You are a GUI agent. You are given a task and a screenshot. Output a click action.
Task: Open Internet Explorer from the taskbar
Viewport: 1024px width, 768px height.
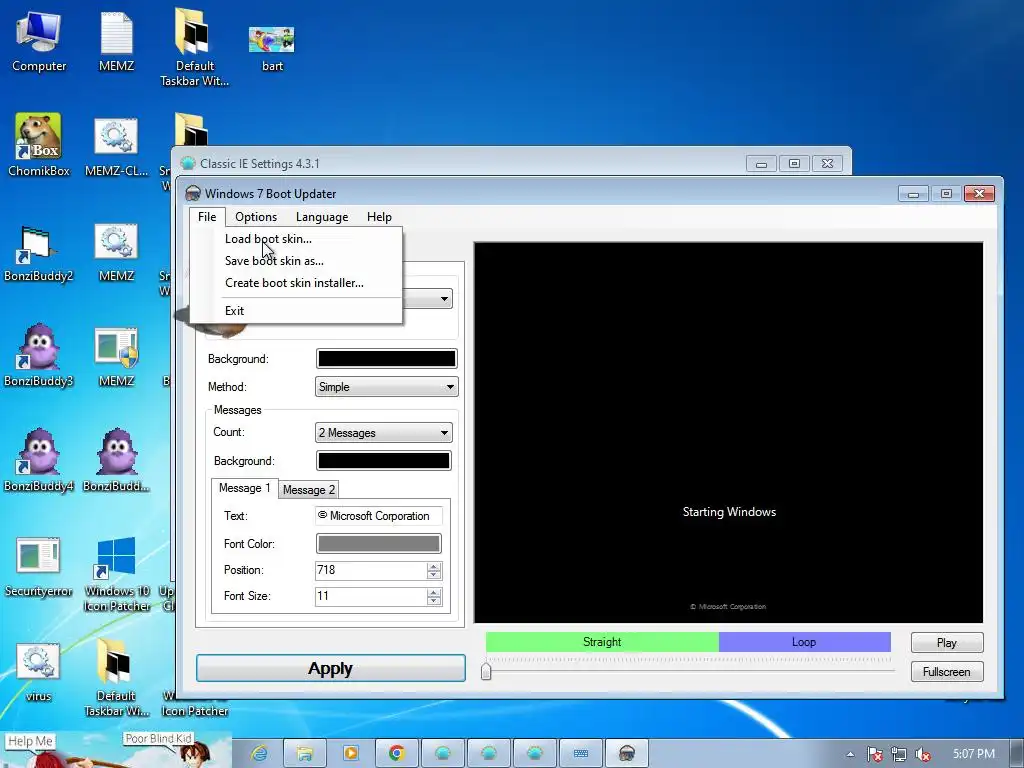259,753
